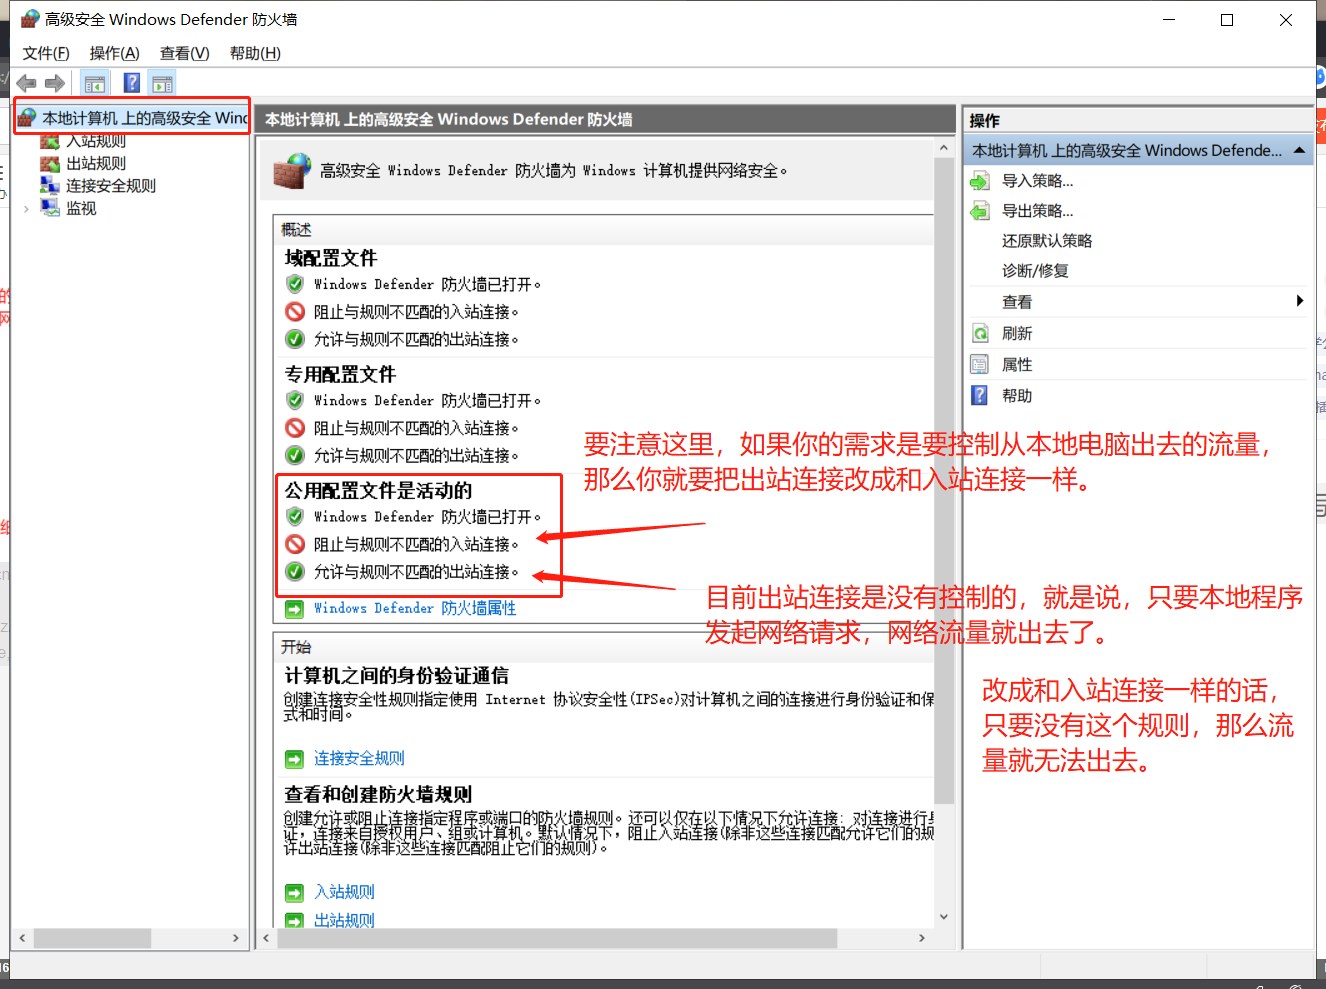Open the 入站规则 link at bottom
Image resolution: width=1326 pixels, height=989 pixels.
coord(344,892)
